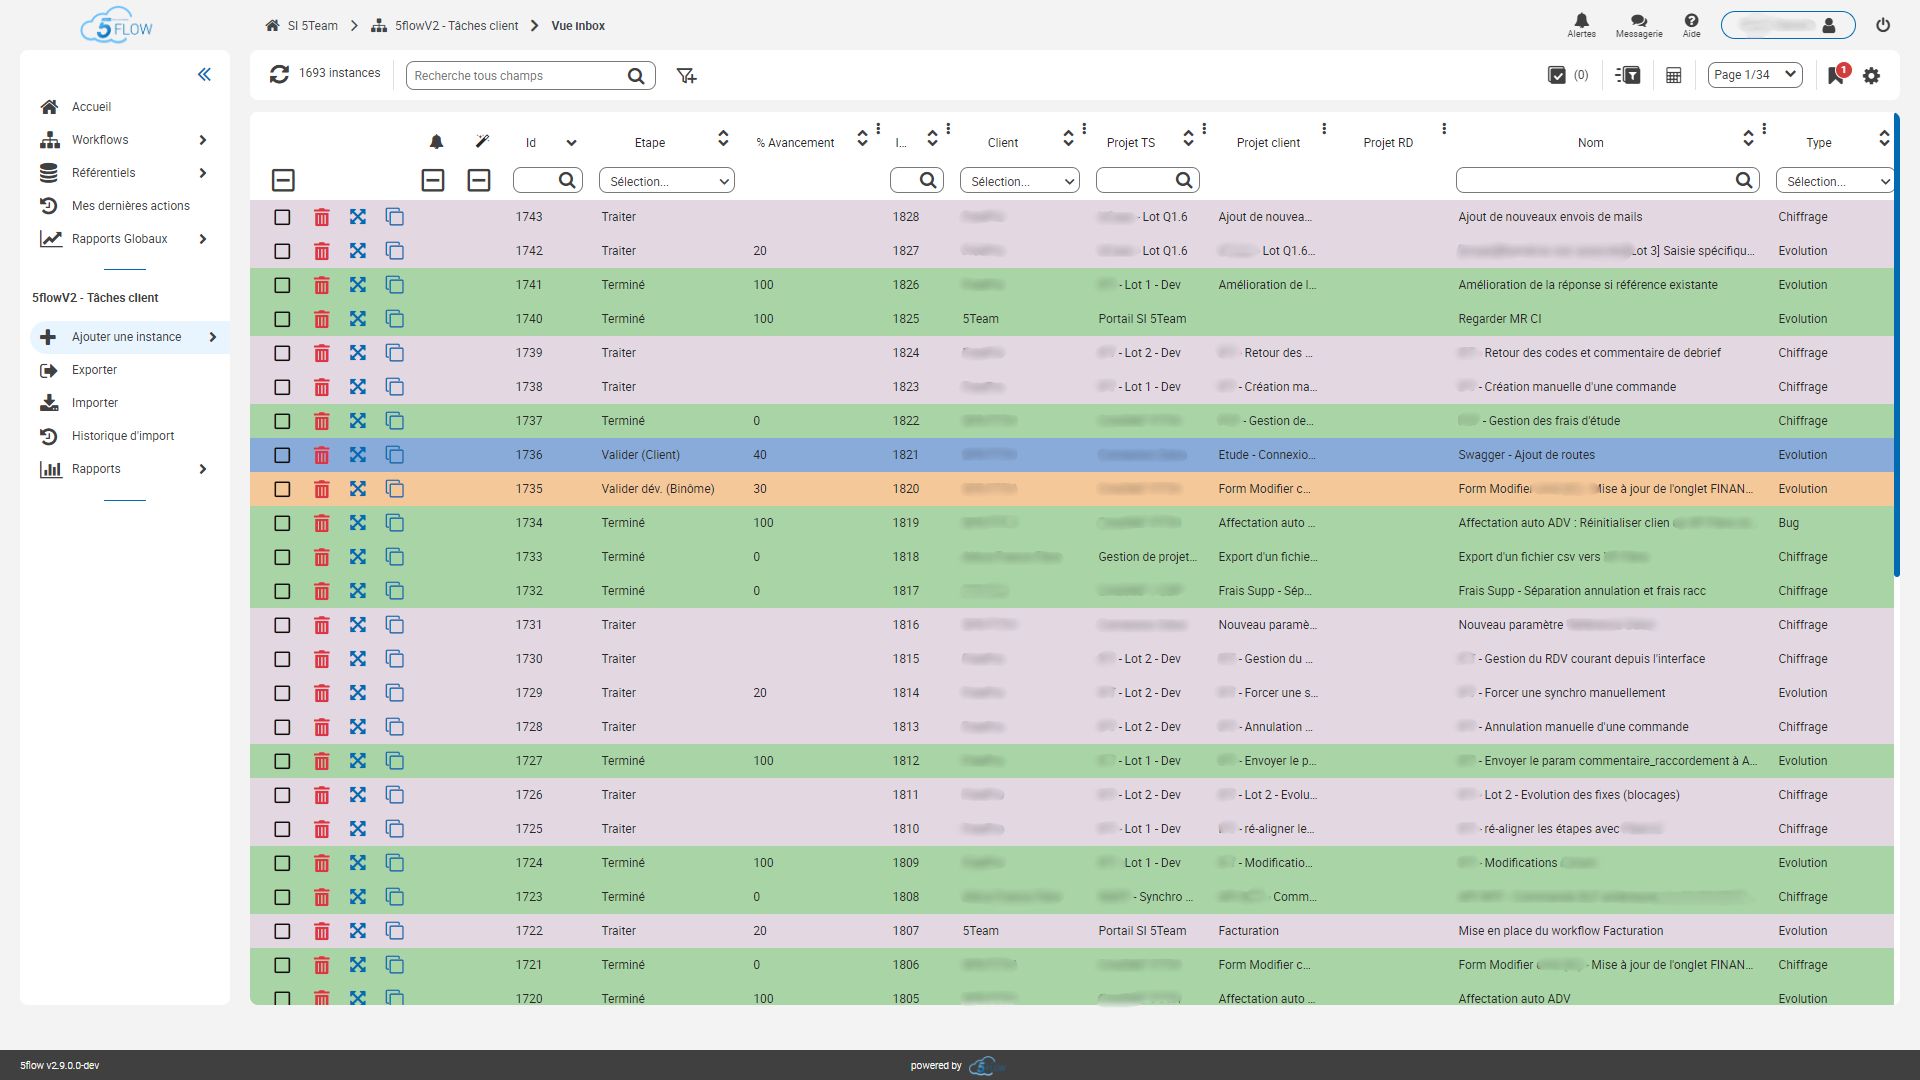Open the Etape dropdown filter selector
This screenshot has width=1920, height=1080.
pos(665,179)
